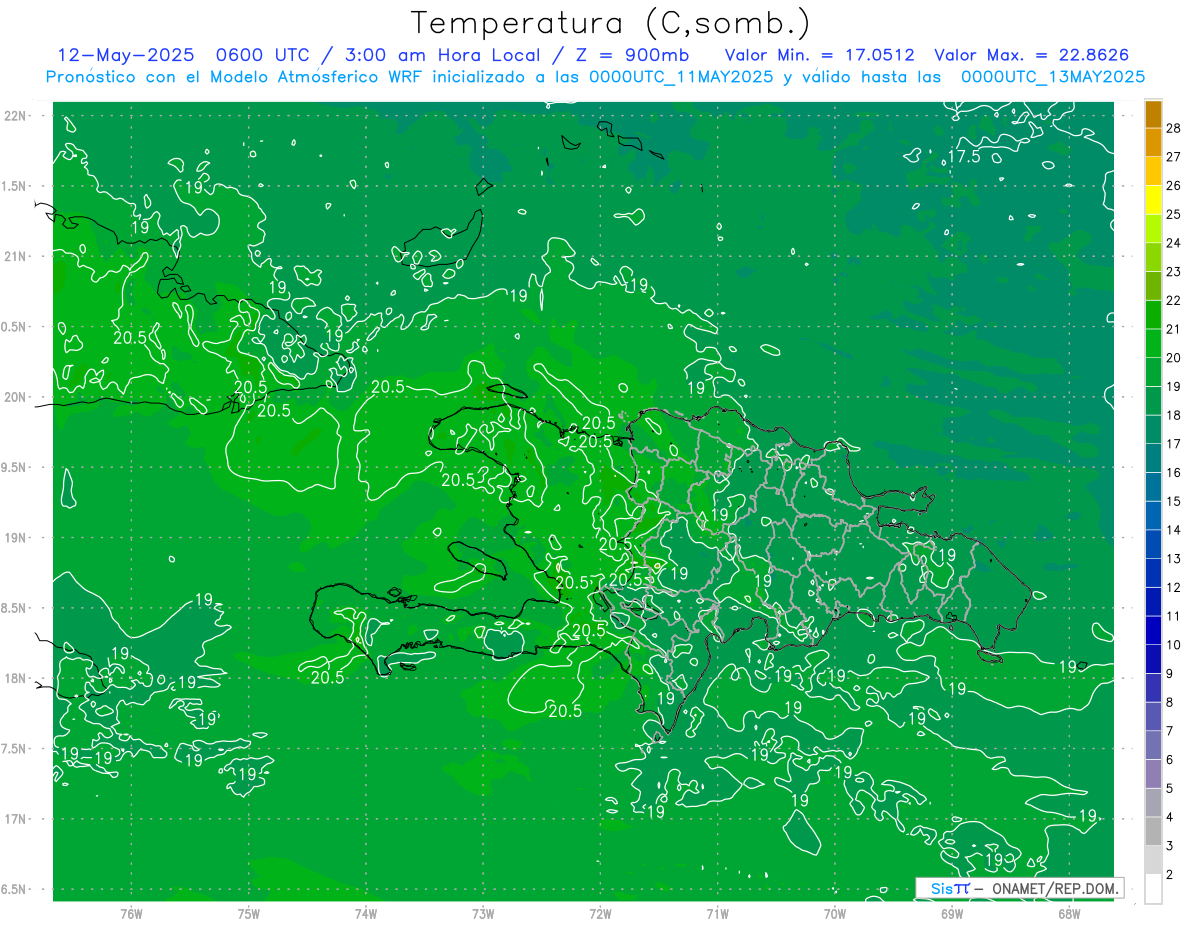The width and height of the screenshot is (1200, 927).
Task: Click the color scale label "22"
Action: point(1174,301)
